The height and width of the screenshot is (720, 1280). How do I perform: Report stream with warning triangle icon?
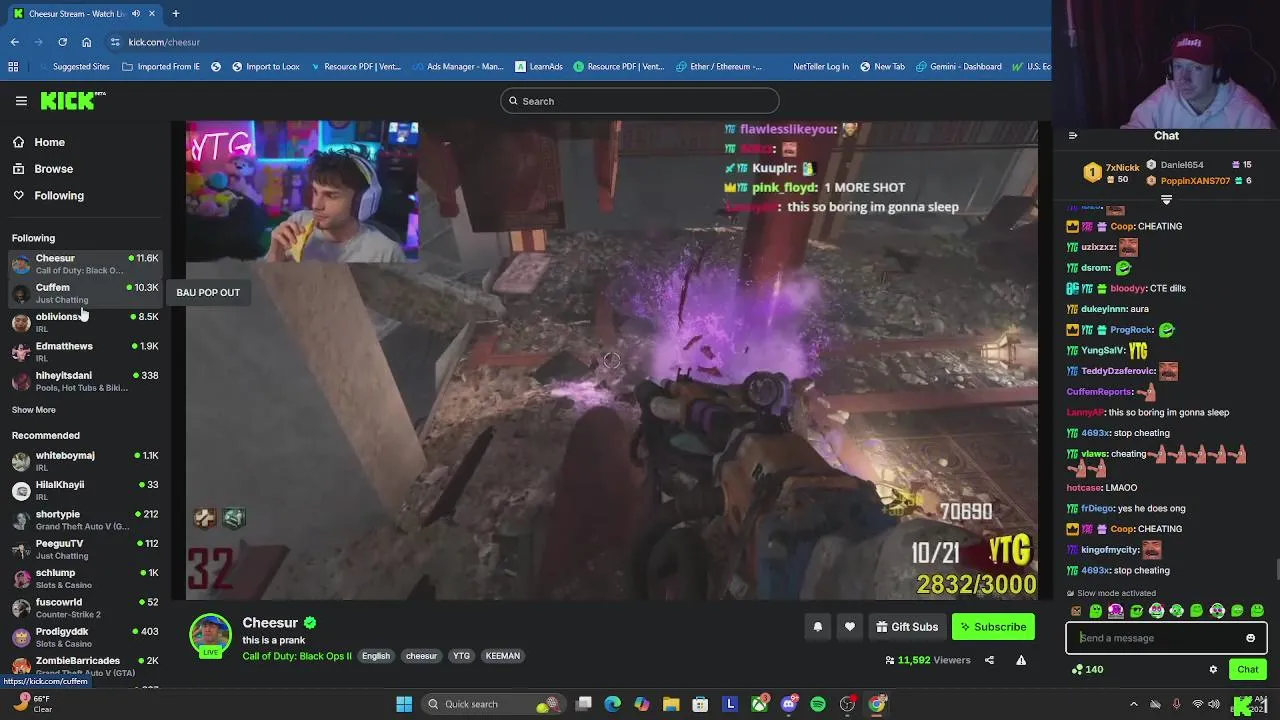pos(1021,660)
